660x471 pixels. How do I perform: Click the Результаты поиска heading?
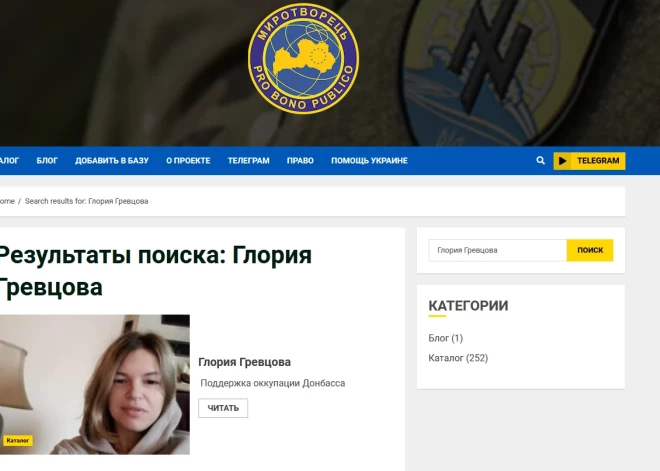155,271
